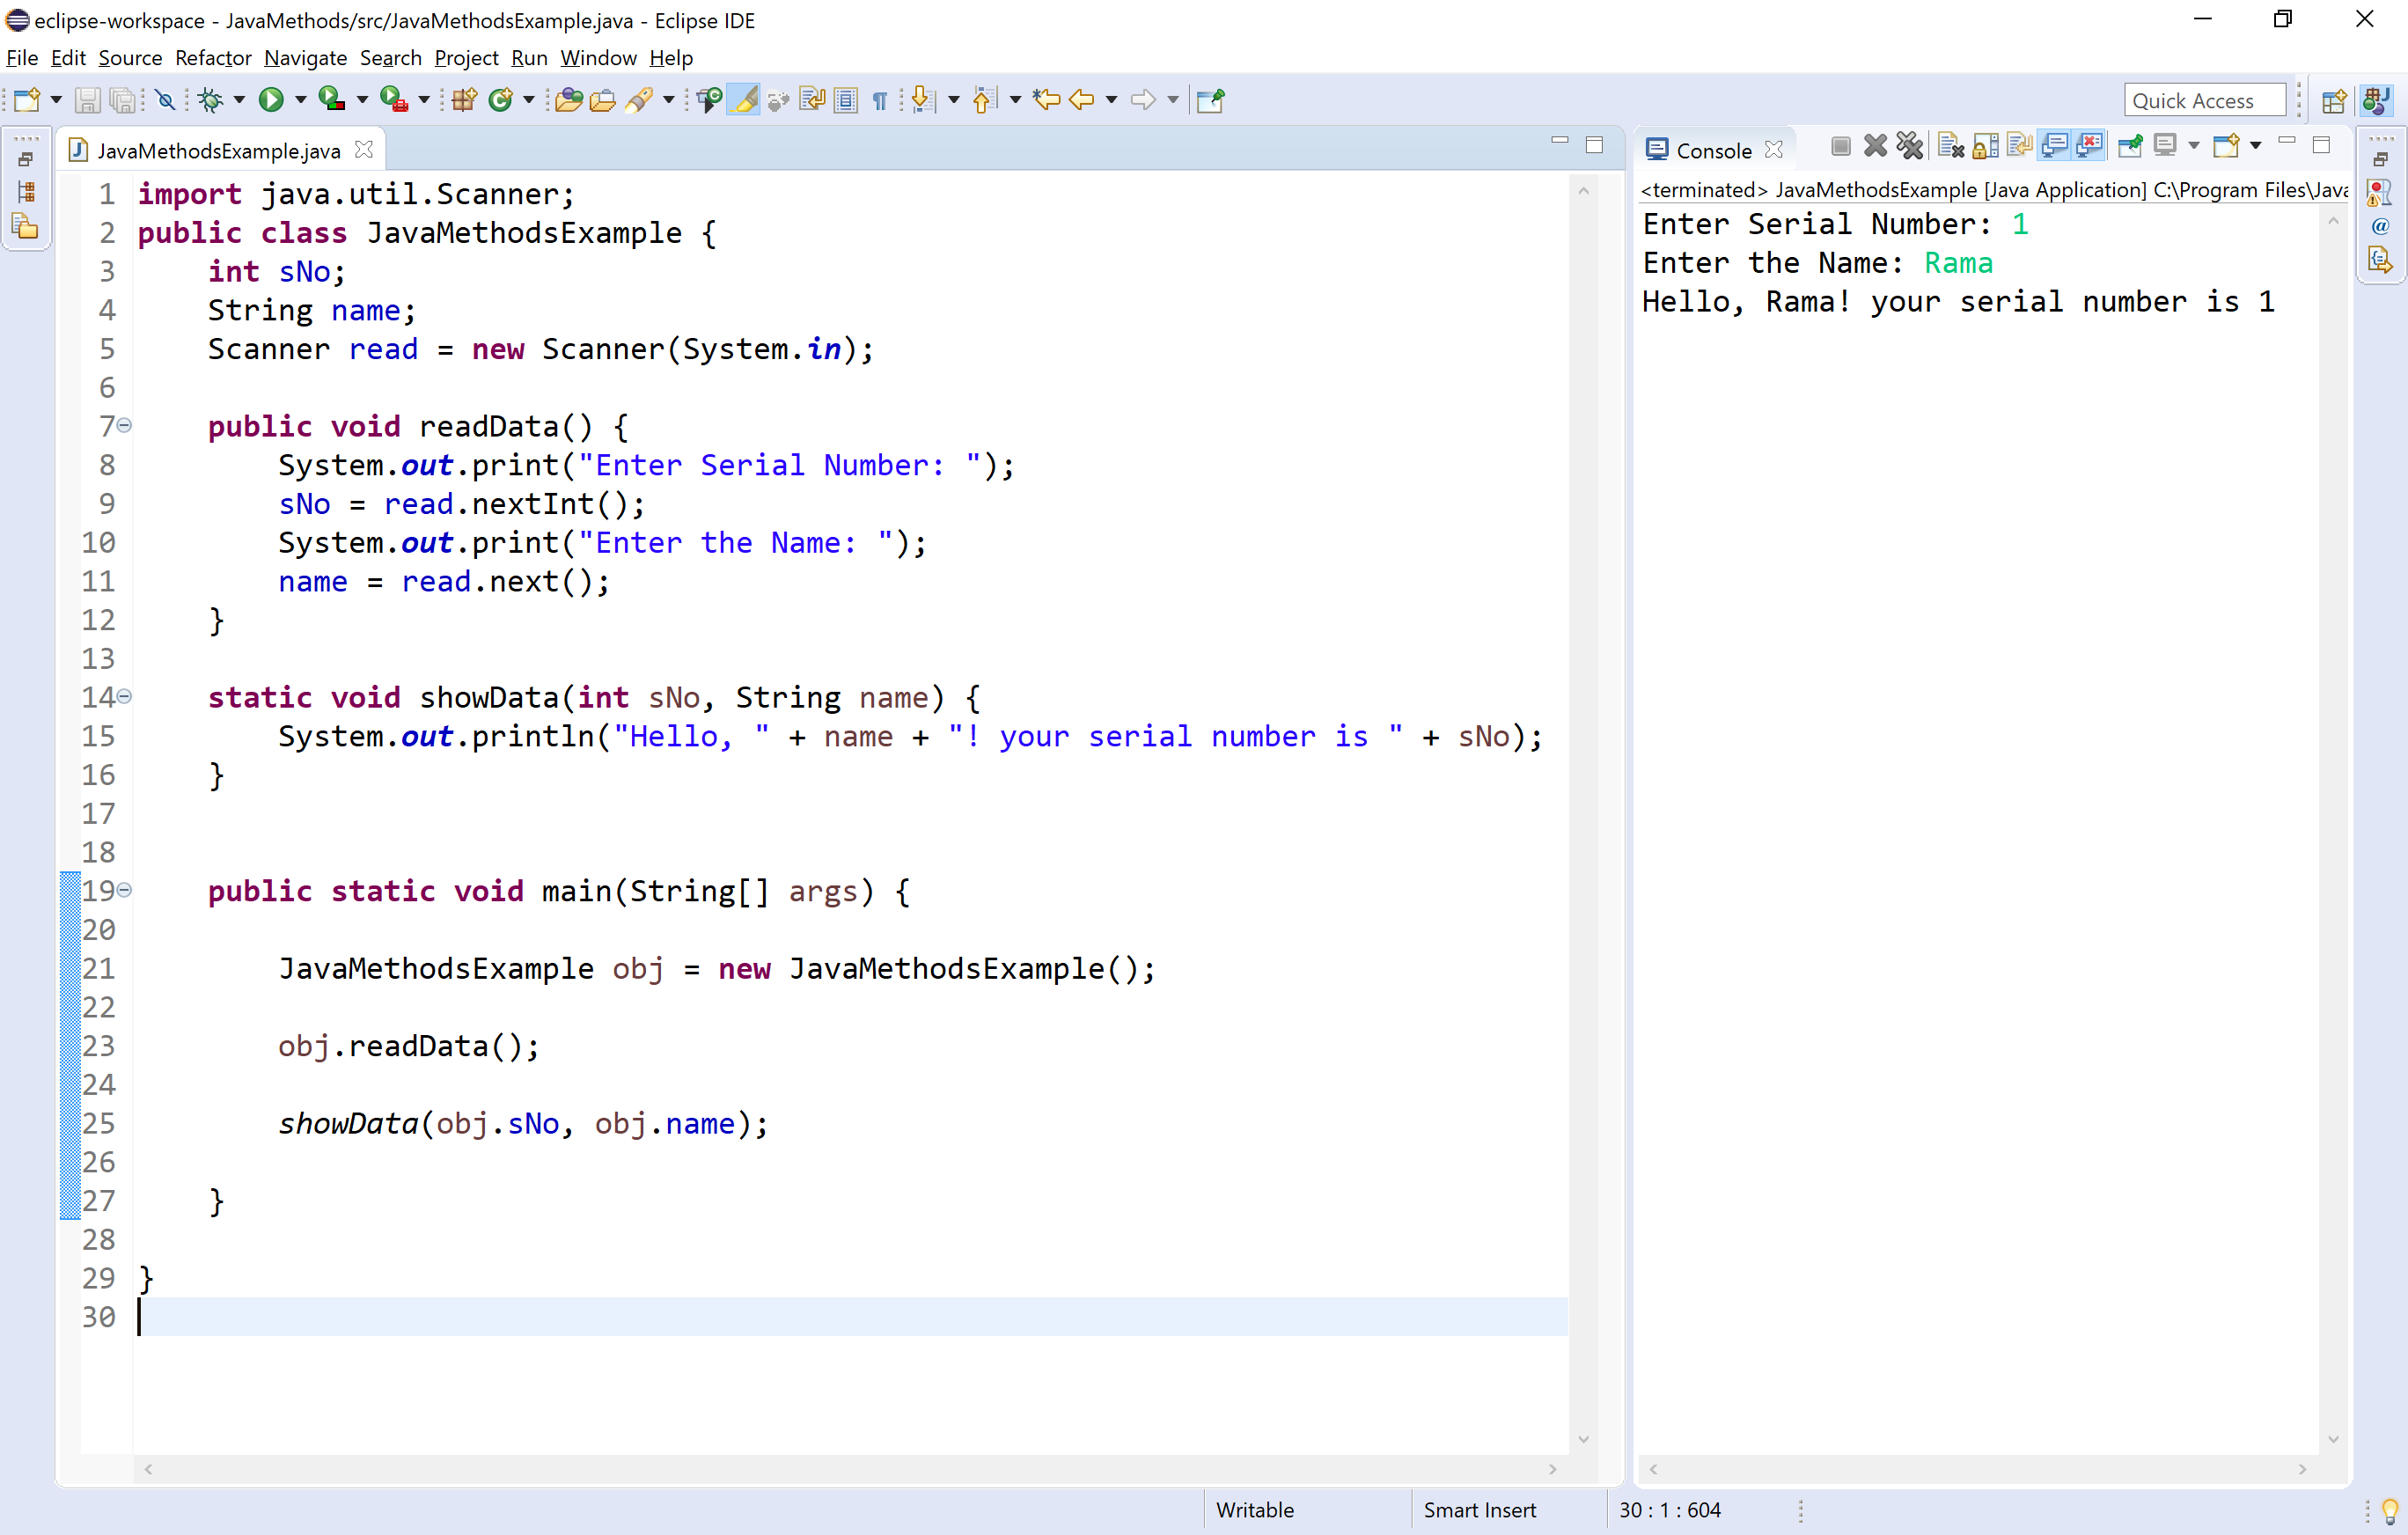Pin the Console view
The height and width of the screenshot is (1535, 2408).
[2130, 145]
